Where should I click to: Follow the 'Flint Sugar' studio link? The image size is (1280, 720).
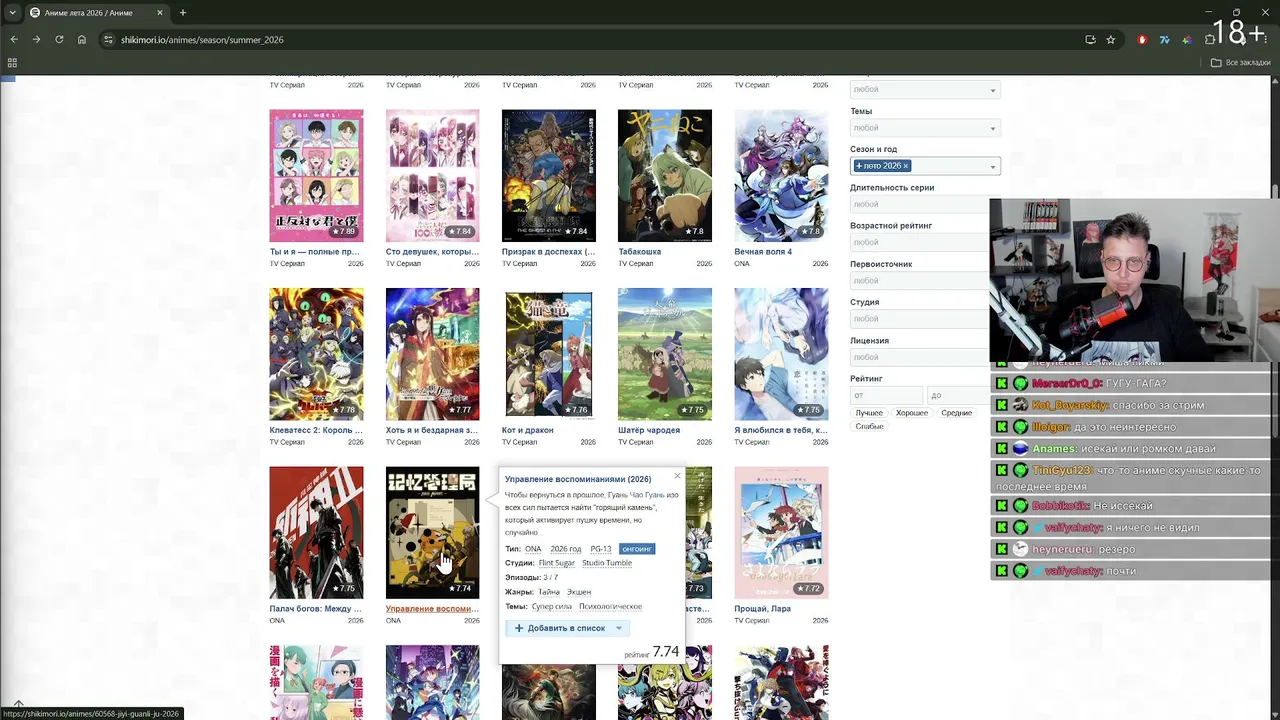(x=555, y=563)
